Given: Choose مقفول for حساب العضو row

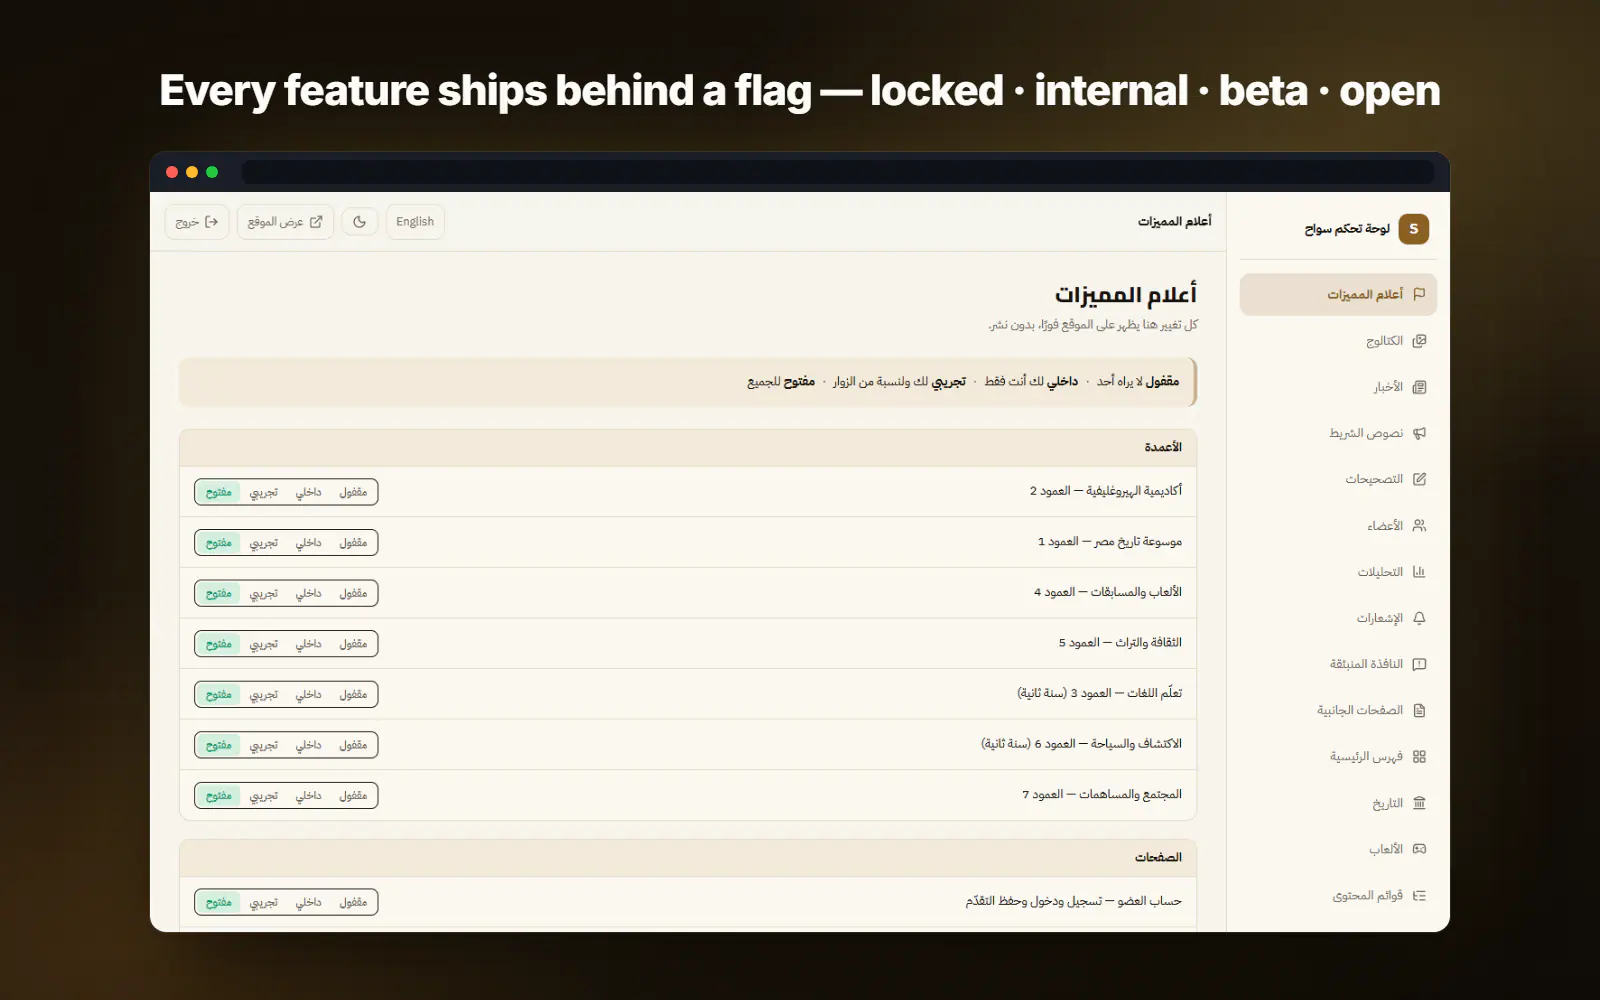Looking at the screenshot, I should click(x=353, y=902).
